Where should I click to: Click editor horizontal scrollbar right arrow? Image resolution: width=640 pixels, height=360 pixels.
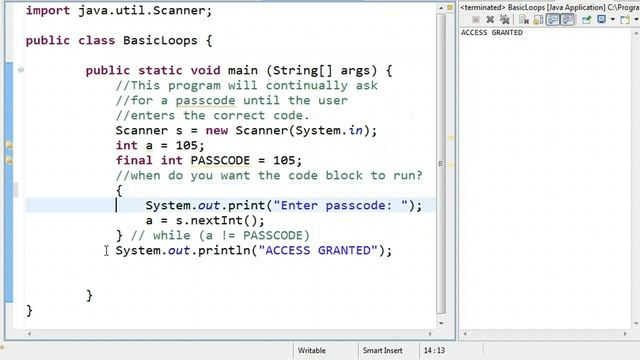point(429,333)
